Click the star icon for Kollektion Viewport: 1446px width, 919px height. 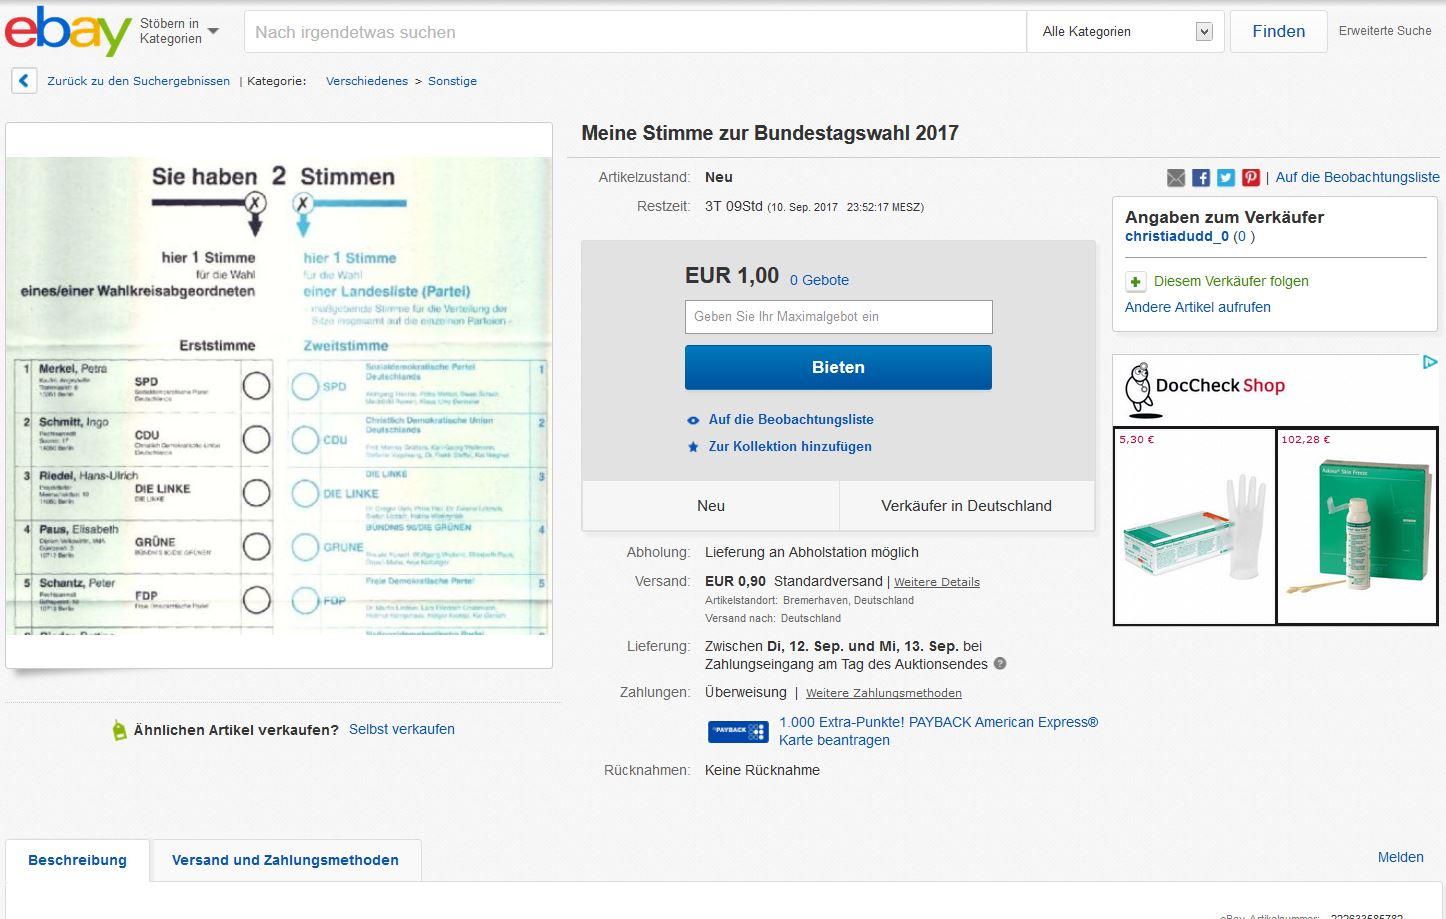tap(693, 447)
